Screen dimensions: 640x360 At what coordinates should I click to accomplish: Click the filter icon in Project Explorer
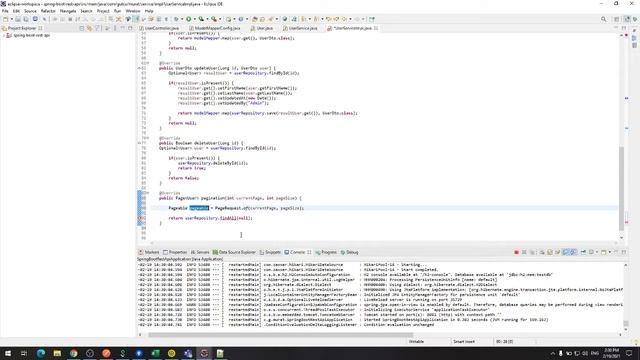point(97,28)
